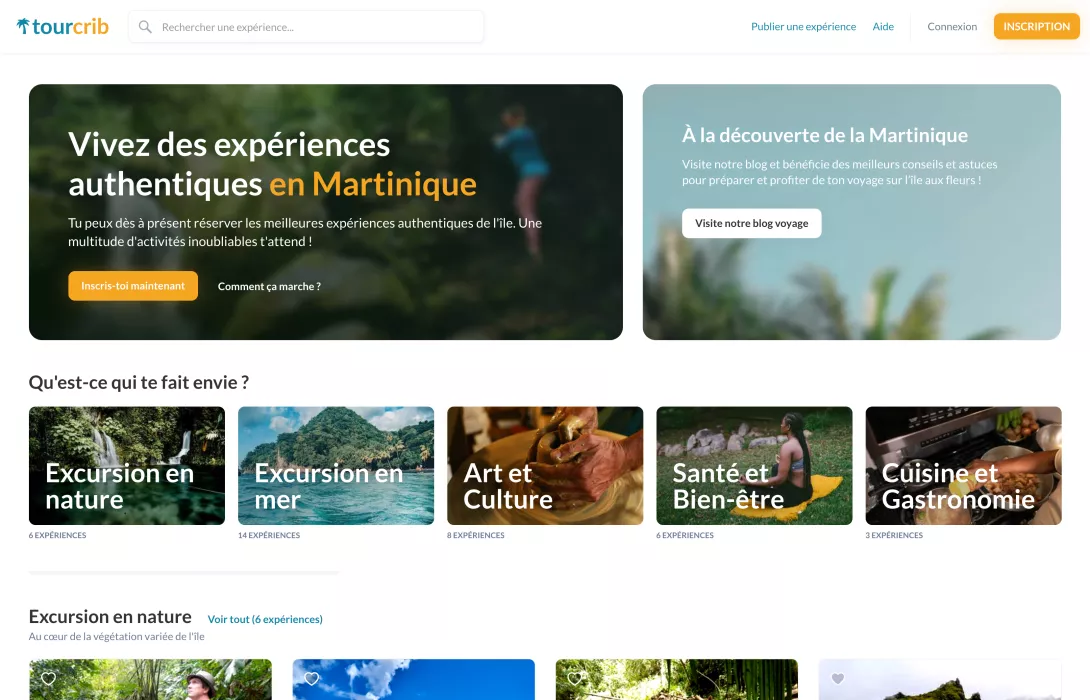Image resolution: width=1090 pixels, height=700 pixels.
Task: Click Visite notre blog voyage button
Action: pyautogui.click(x=751, y=223)
